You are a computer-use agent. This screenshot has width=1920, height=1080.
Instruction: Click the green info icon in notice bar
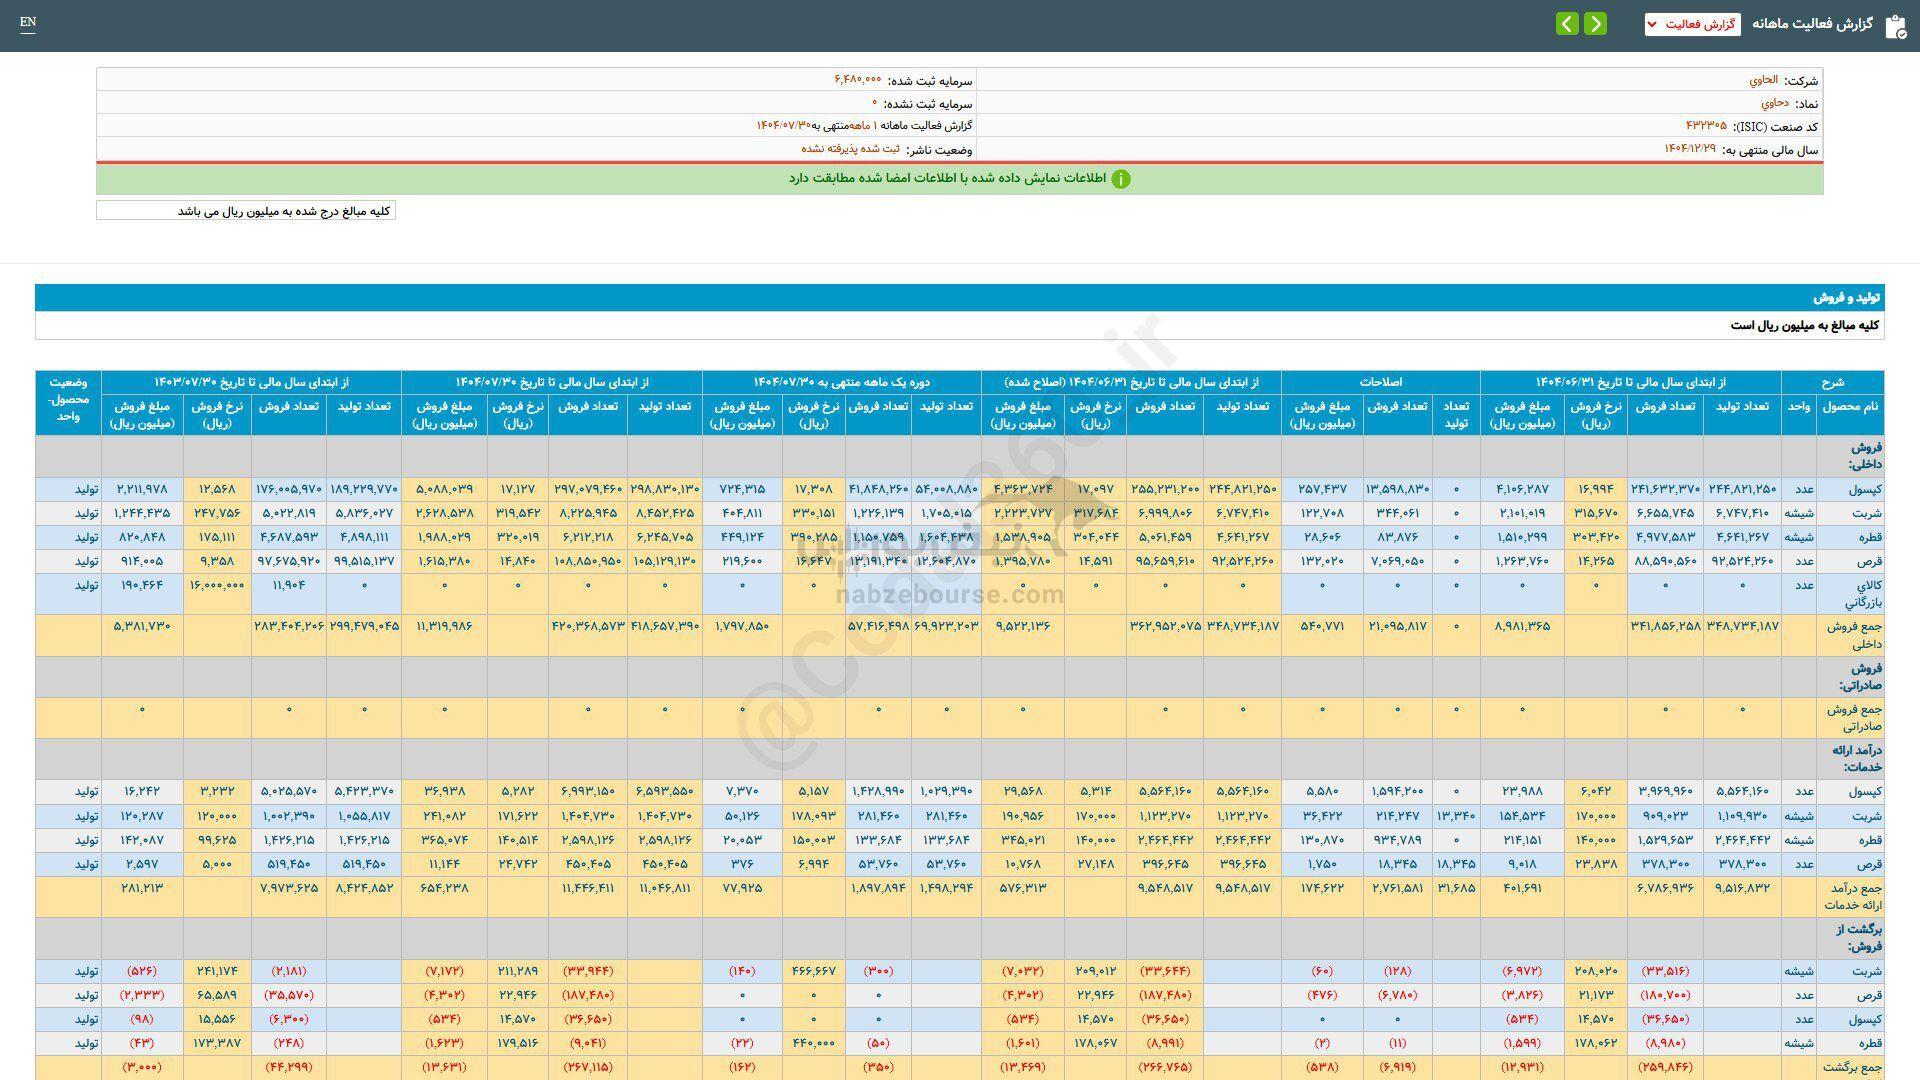click(x=1121, y=179)
